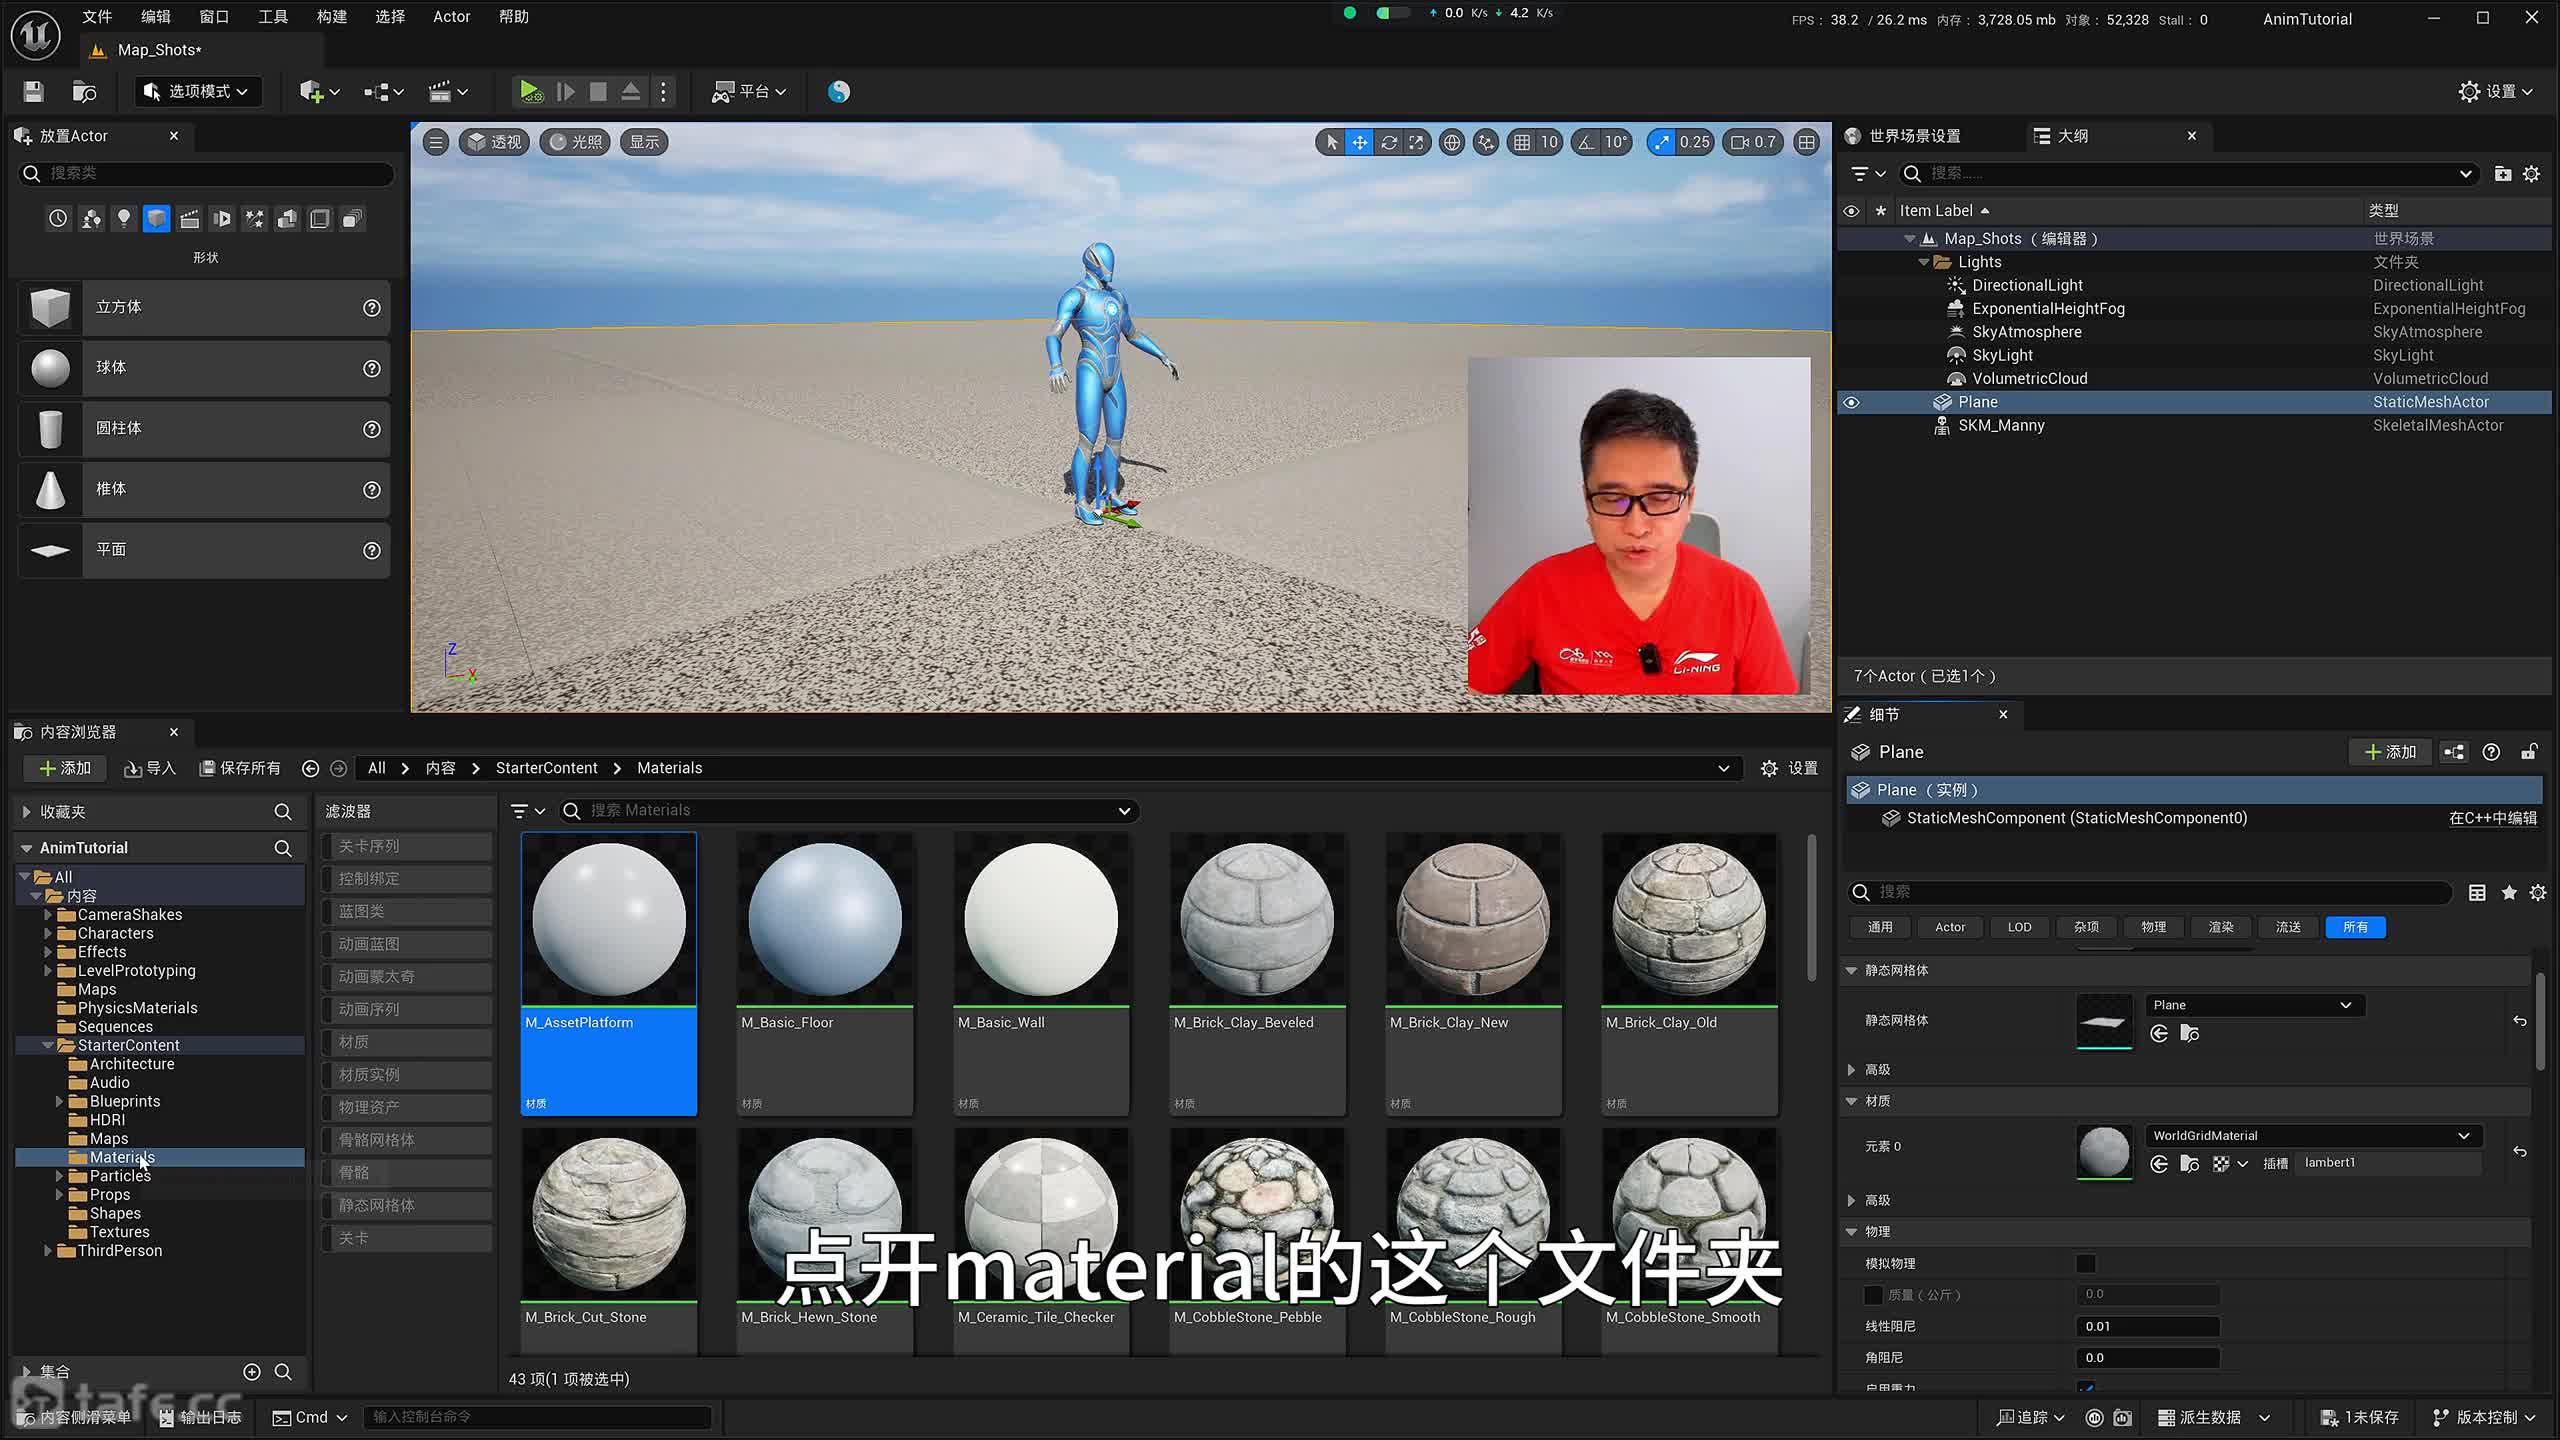Toggle camera speed 0.7 setting icon

pos(1753,142)
